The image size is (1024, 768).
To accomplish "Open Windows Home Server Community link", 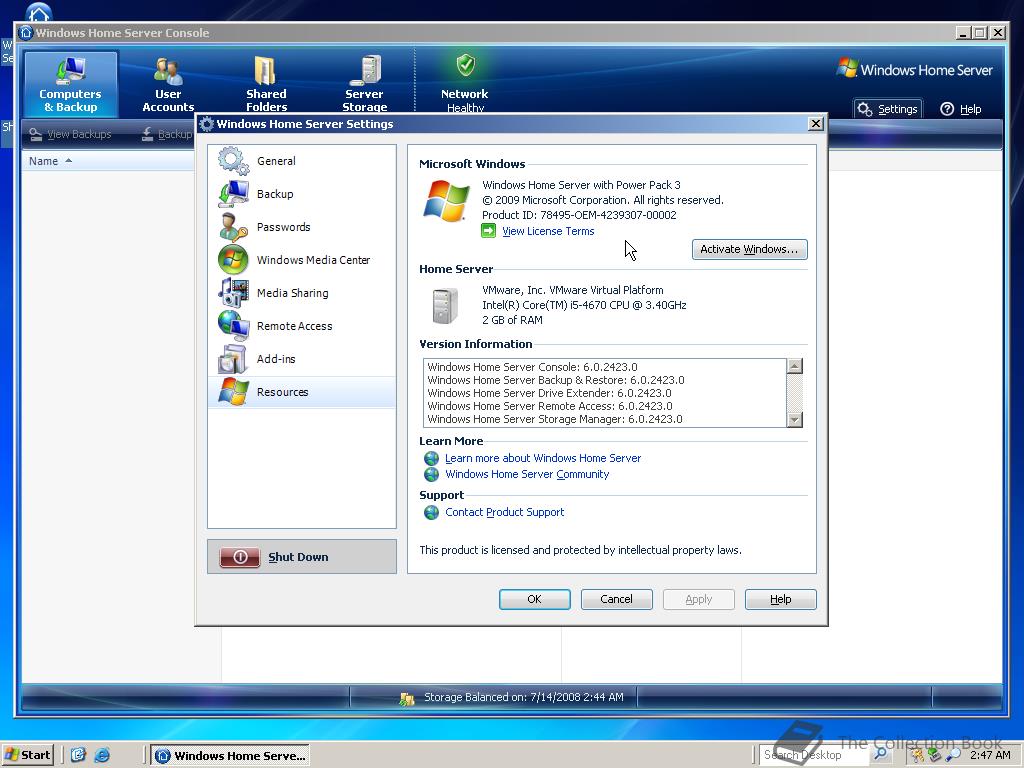I will [x=527, y=474].
